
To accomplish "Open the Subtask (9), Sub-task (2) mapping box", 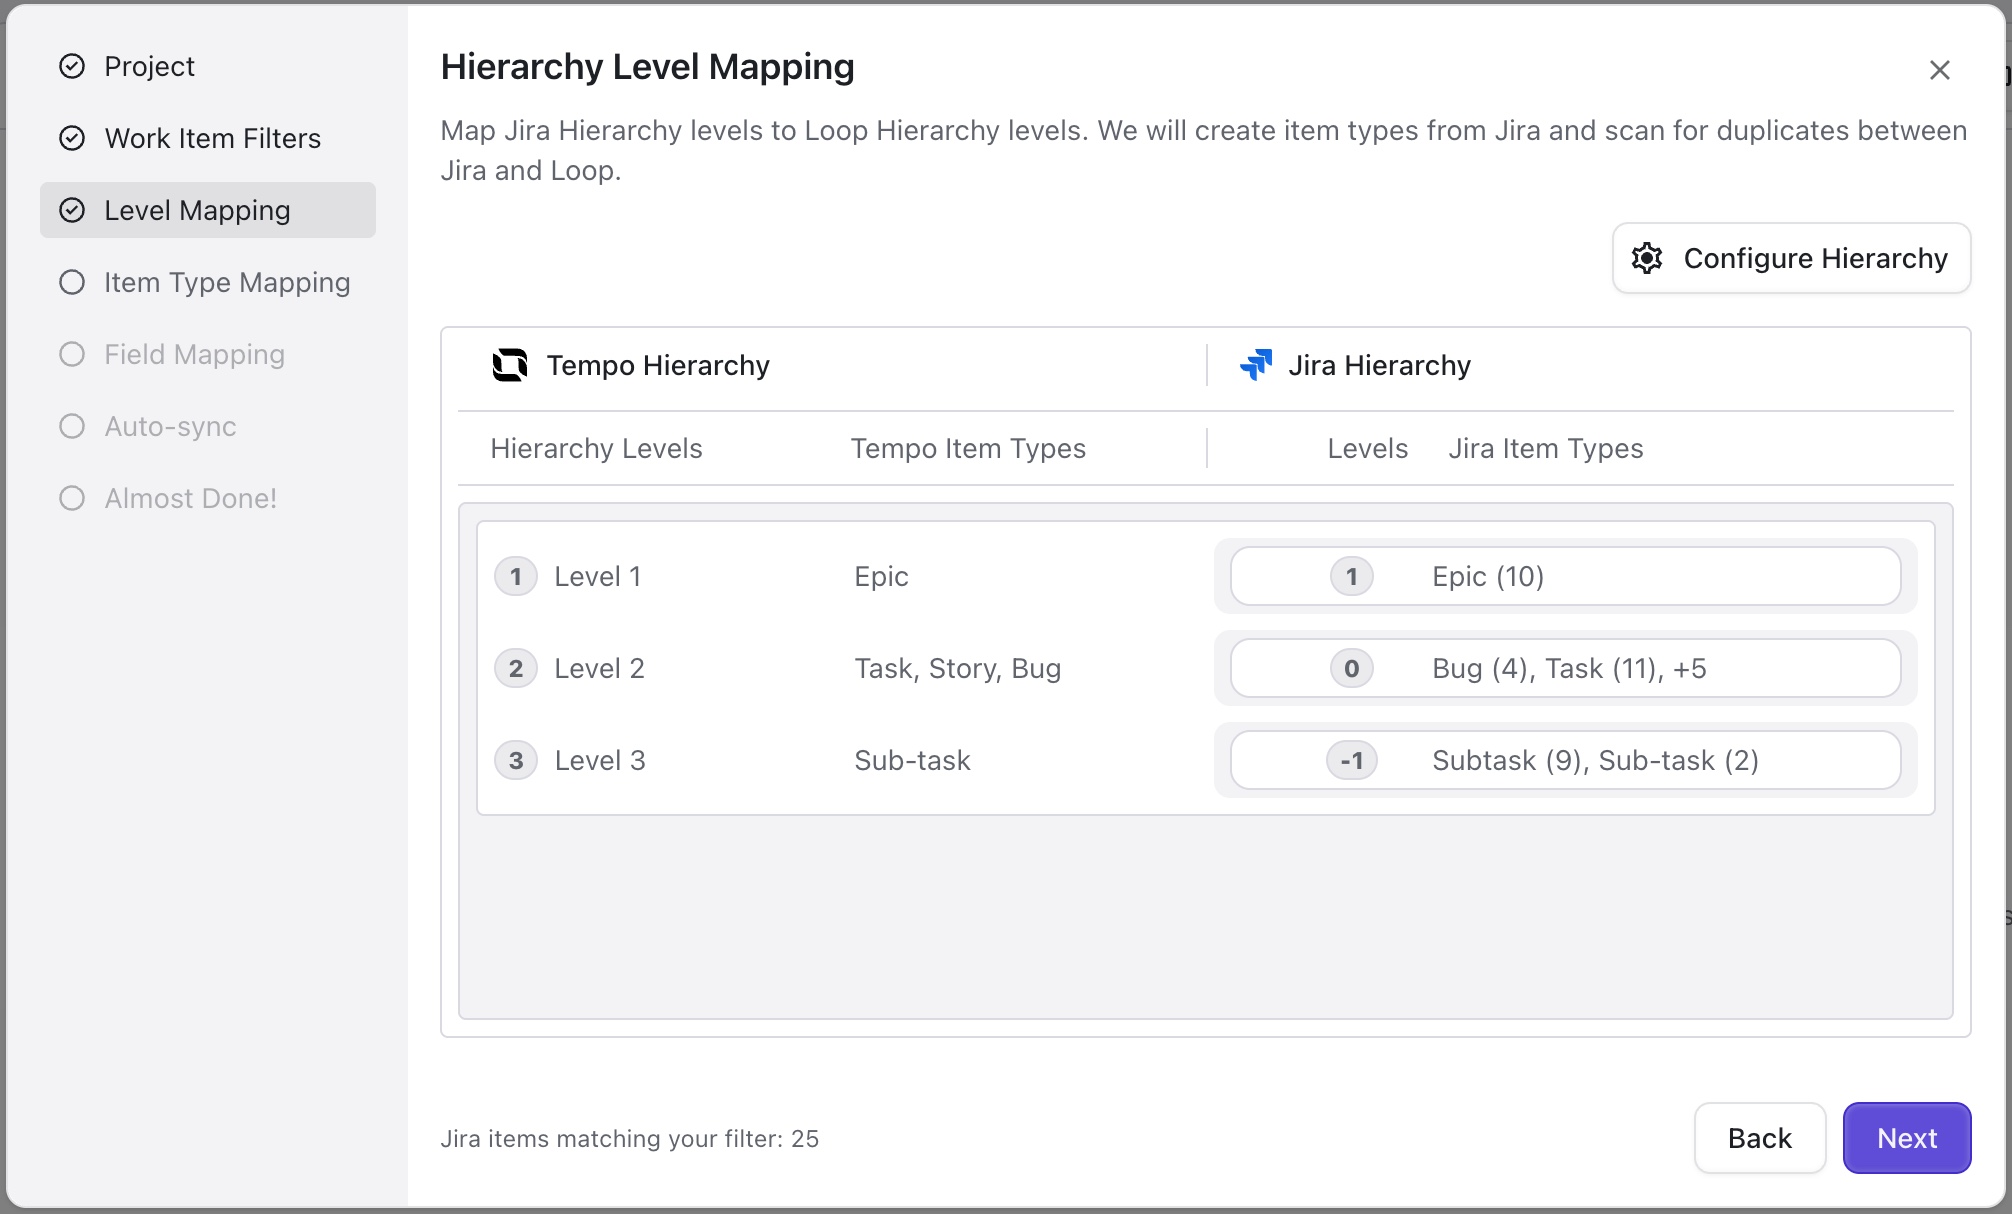I will [1566, 760].
